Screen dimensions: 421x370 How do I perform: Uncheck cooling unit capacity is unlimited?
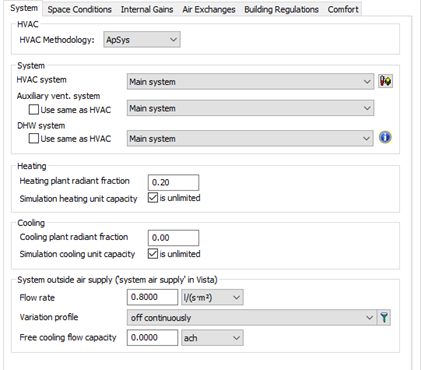[x=153, y=254]
